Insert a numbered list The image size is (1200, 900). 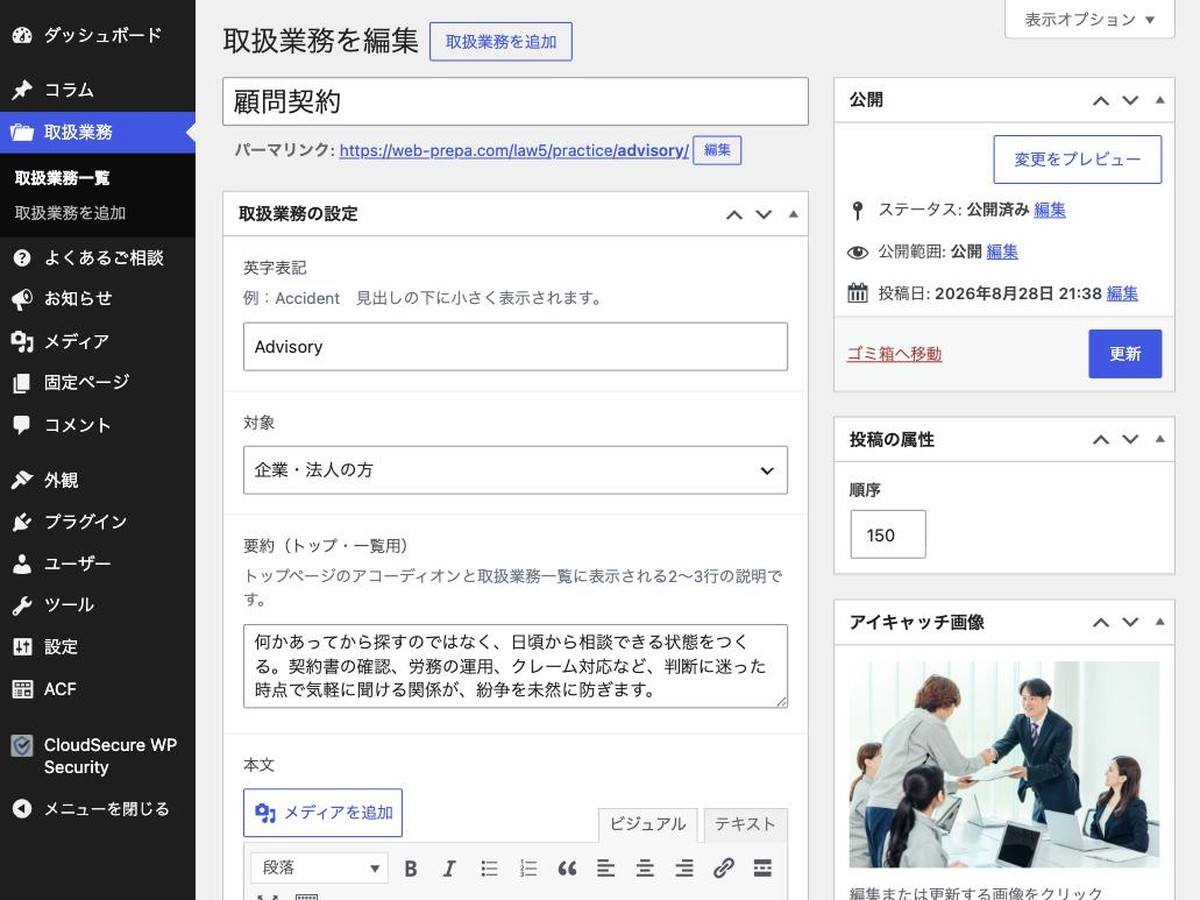[528, 868]
